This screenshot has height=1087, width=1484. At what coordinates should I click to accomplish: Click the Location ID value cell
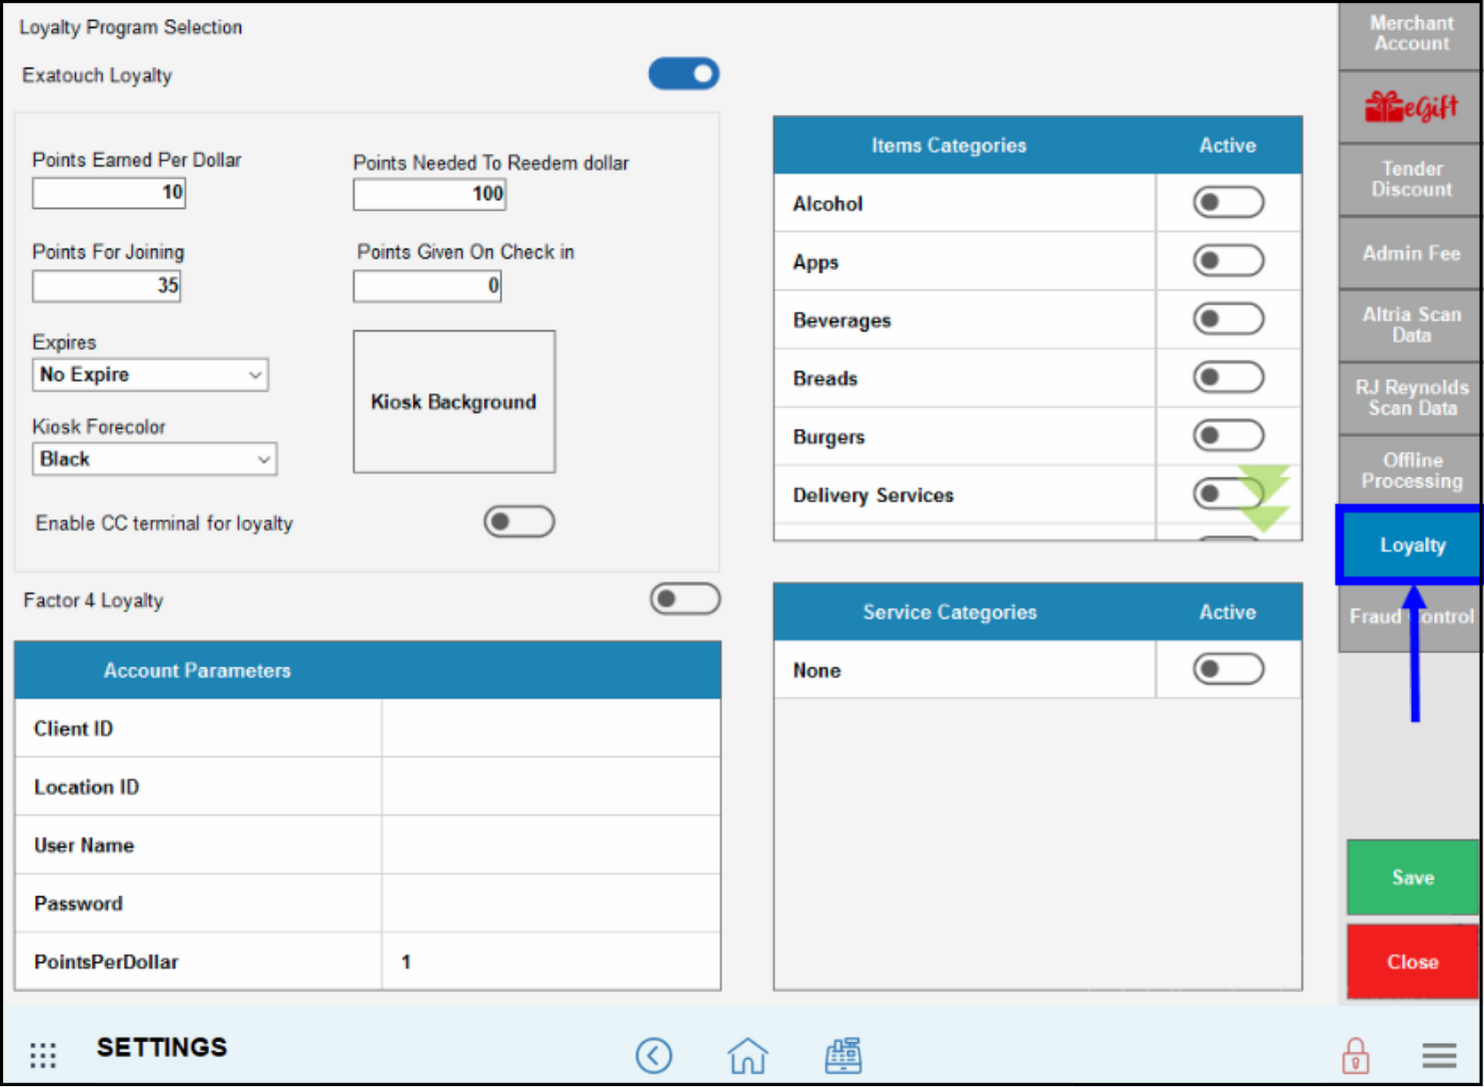click(551, 787)
